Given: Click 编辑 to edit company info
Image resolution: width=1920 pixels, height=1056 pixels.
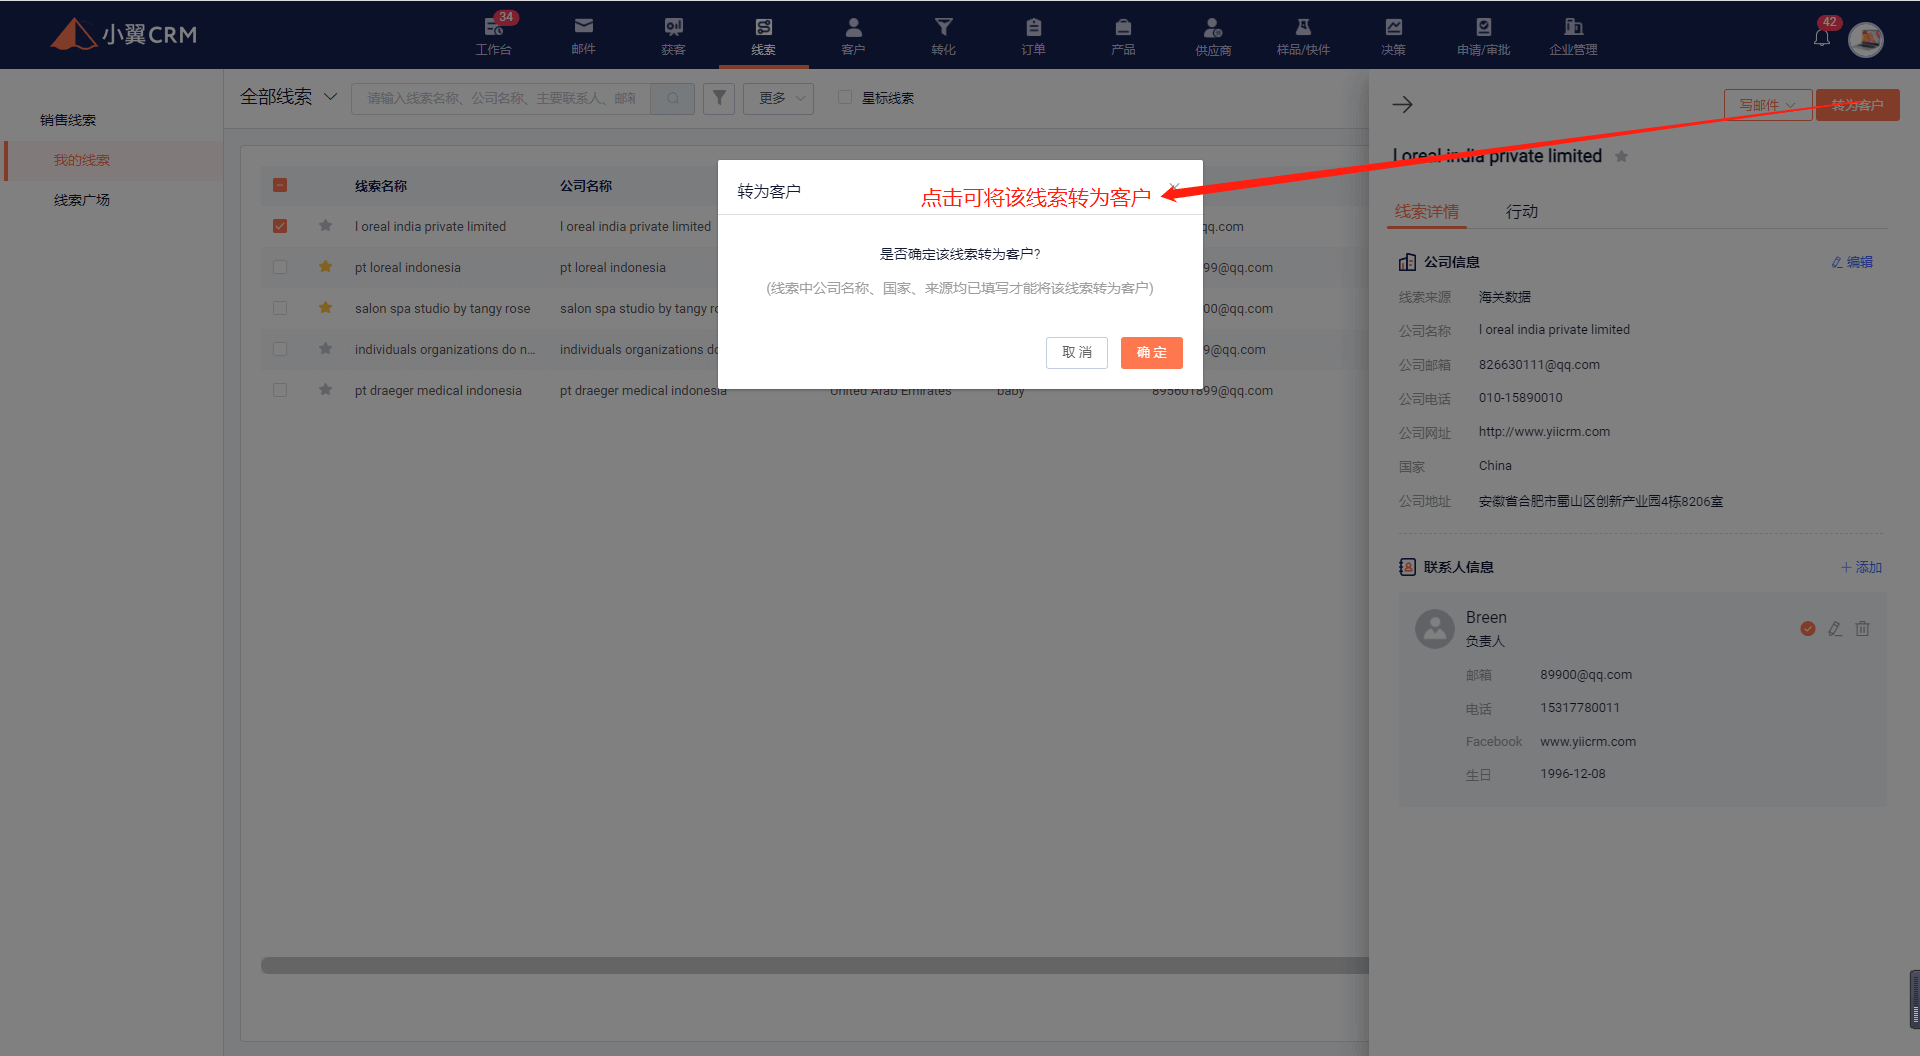Looking at the screenshot, I should [1852, 262].
